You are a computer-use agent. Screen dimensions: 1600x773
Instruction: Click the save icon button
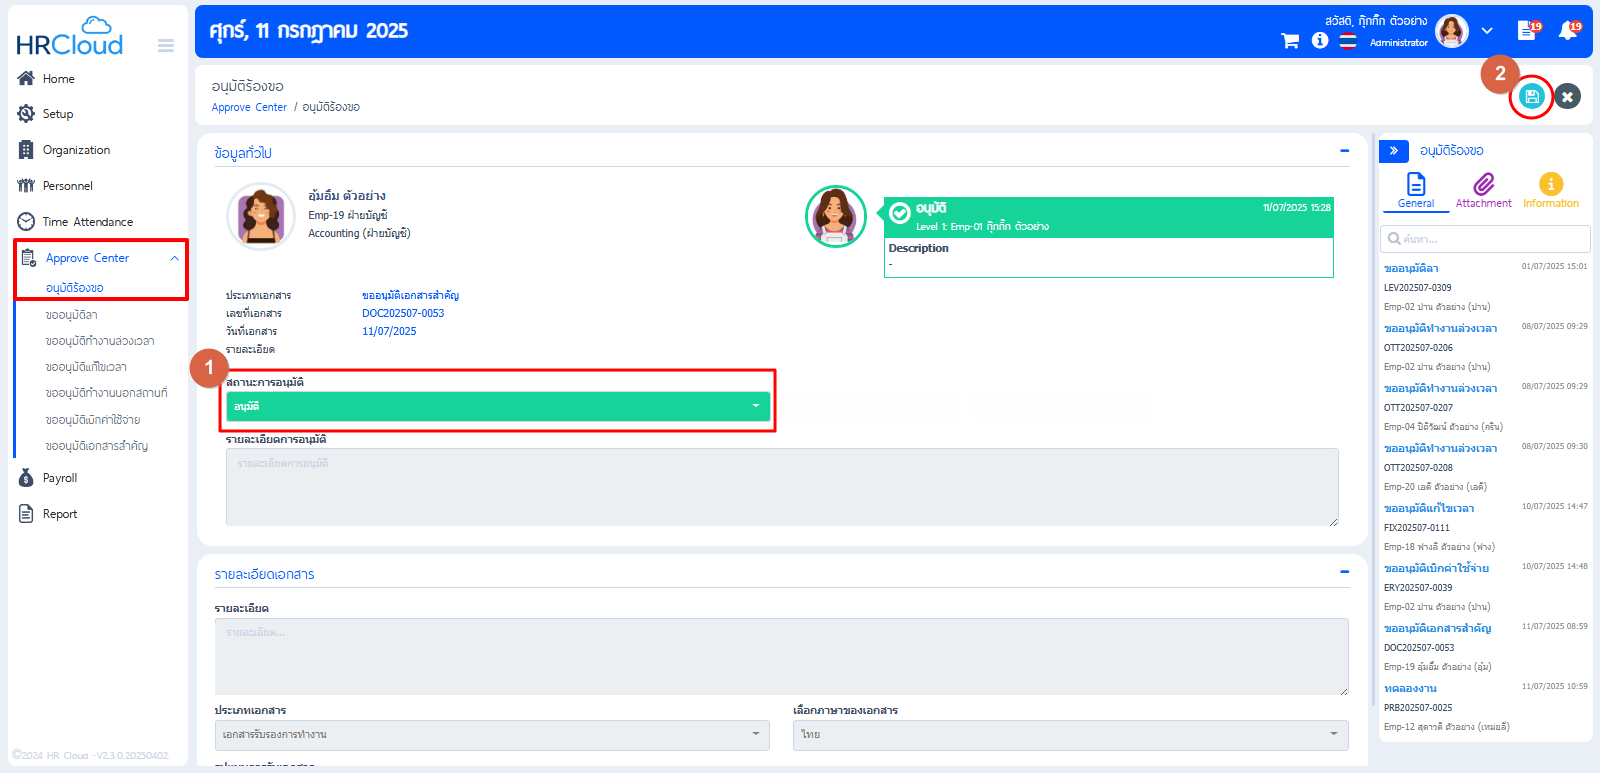(x=1531, y=96)
